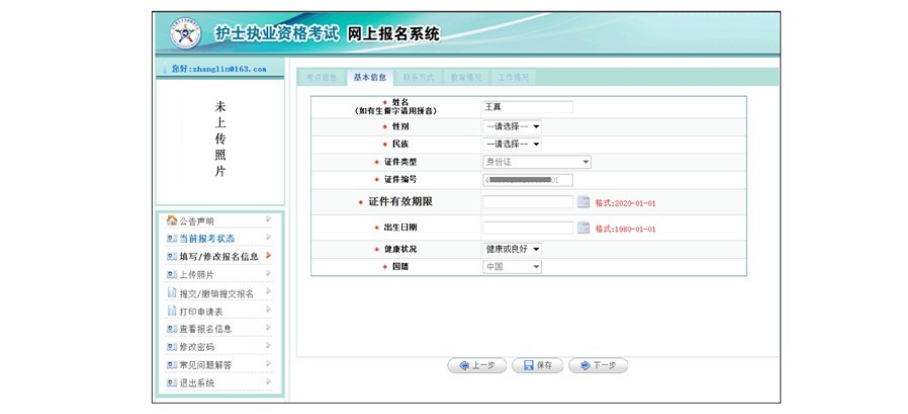Click the document icon beside 打印申请表
Image resolution: width=908 pixels, height=414 pixels.
pos(171,311)
